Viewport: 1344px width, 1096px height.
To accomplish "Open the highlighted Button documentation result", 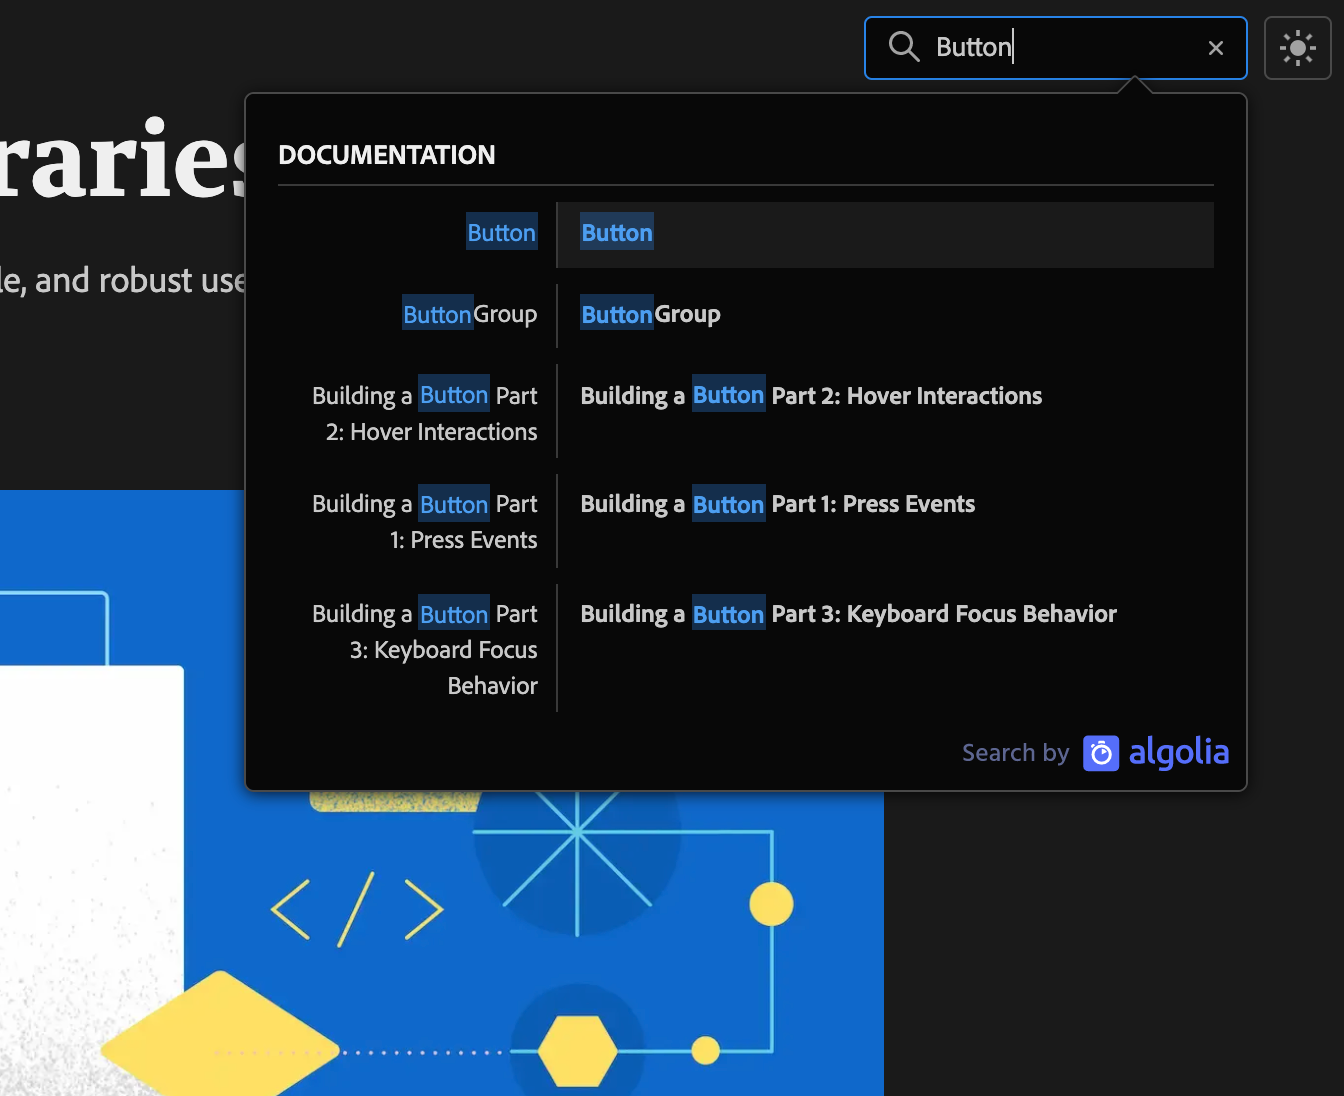I will point(885,234).
